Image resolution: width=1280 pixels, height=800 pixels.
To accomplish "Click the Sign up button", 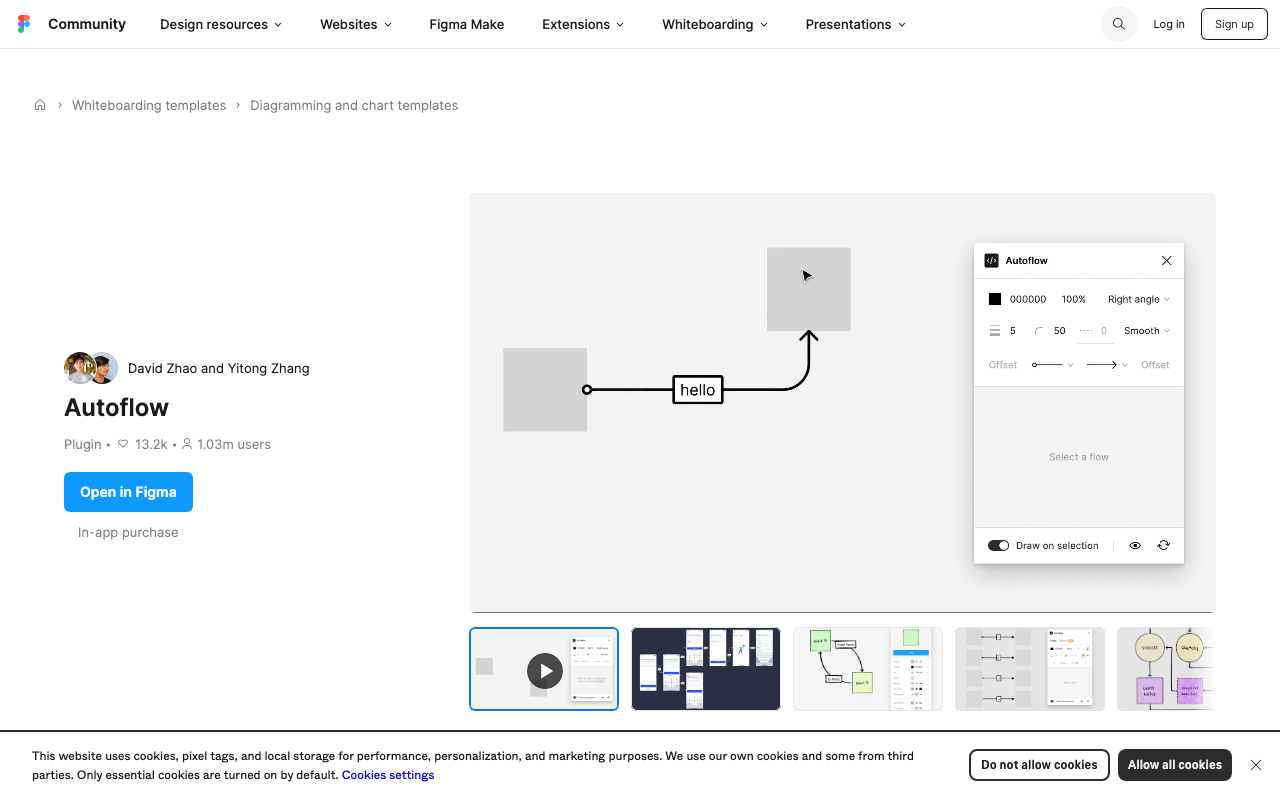I will 1234,24.
